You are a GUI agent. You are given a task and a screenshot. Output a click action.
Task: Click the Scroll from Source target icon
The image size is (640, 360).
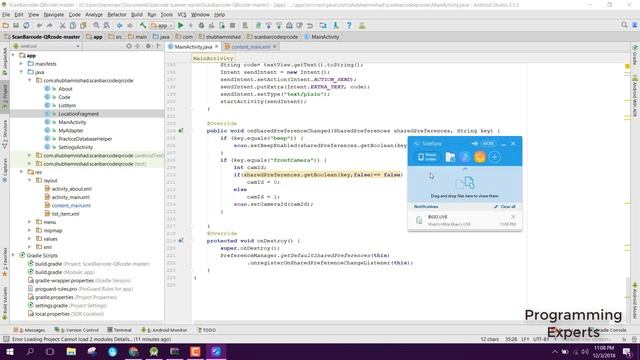click(x=129, y=46)
